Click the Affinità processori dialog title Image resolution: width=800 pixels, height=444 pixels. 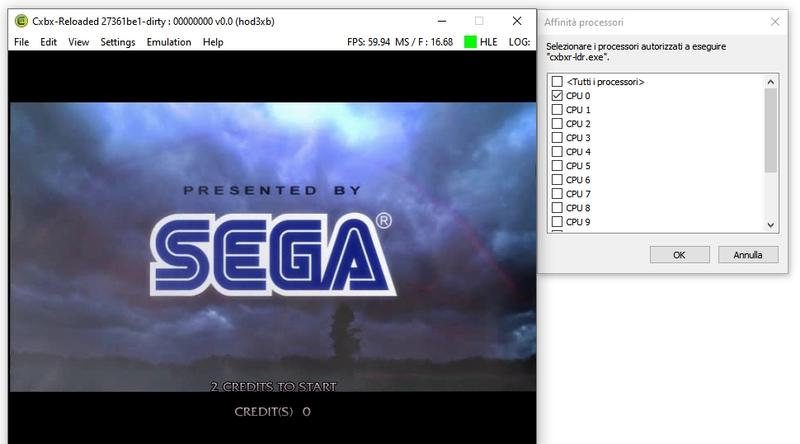coord(584,22)
